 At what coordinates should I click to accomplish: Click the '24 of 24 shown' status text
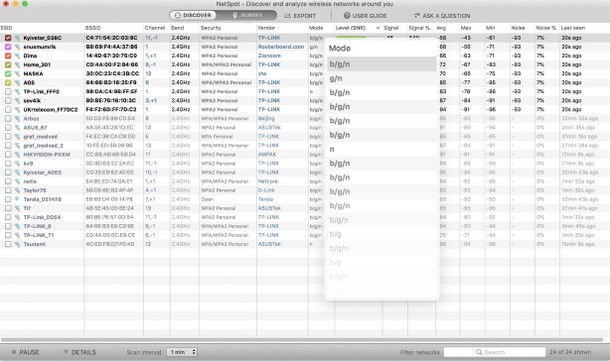coord(570,352)
